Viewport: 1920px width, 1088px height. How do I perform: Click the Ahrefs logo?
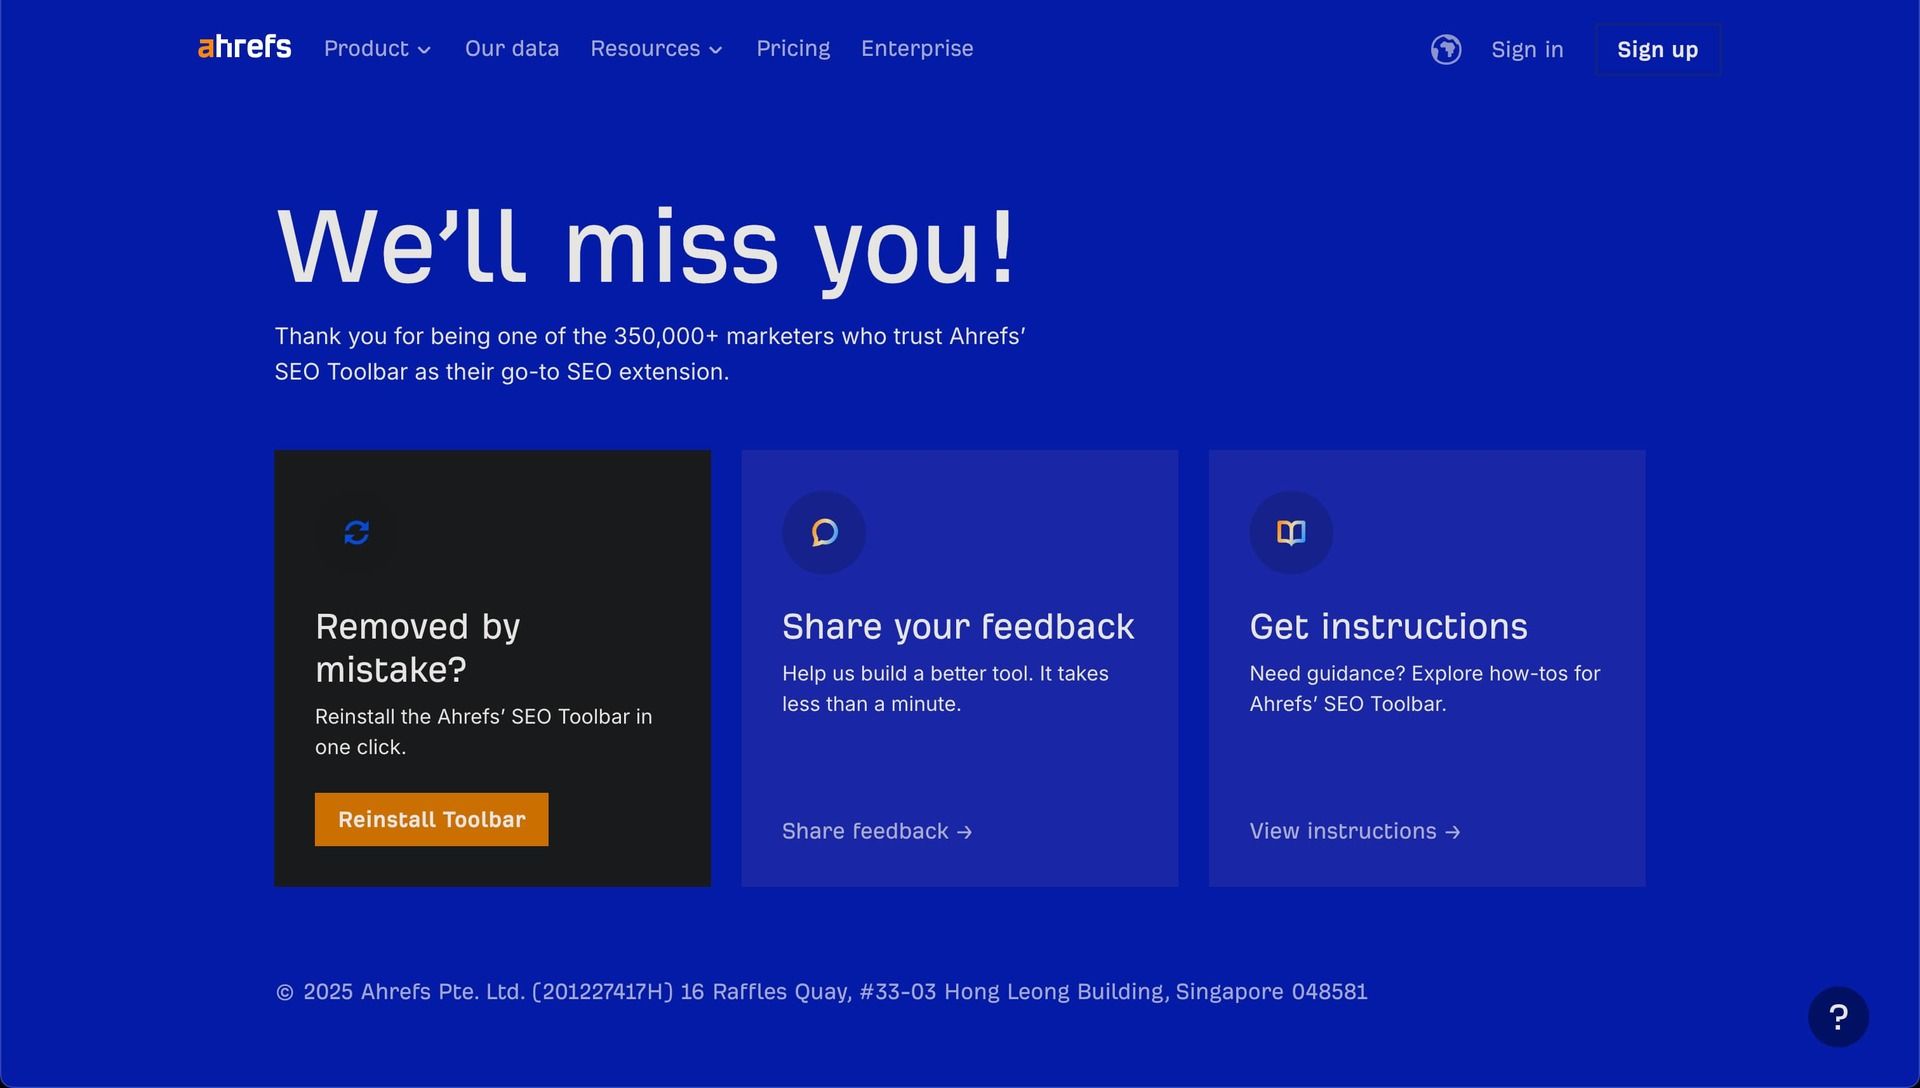coord(244,48)
